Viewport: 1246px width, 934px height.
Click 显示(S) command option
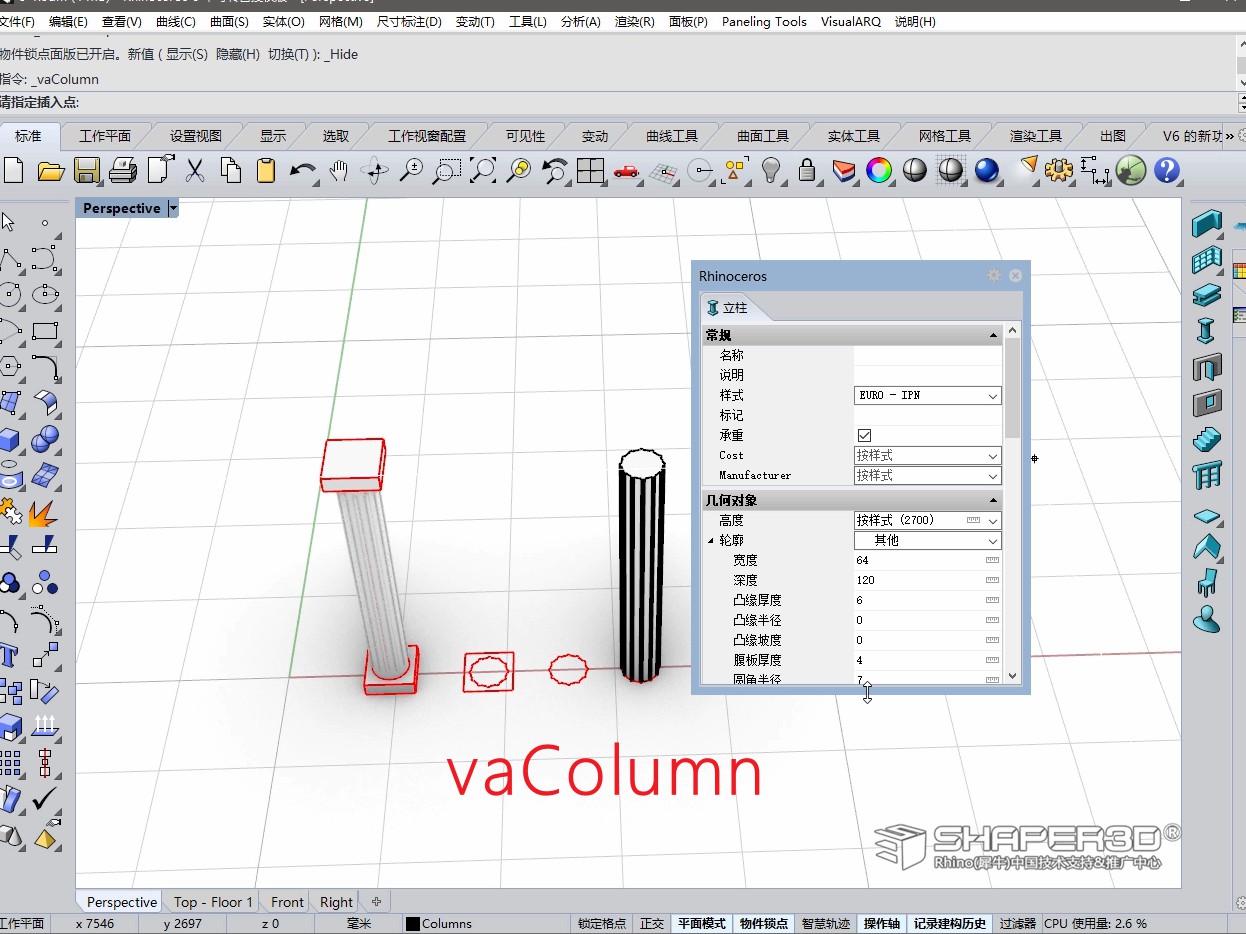(187, 54)
